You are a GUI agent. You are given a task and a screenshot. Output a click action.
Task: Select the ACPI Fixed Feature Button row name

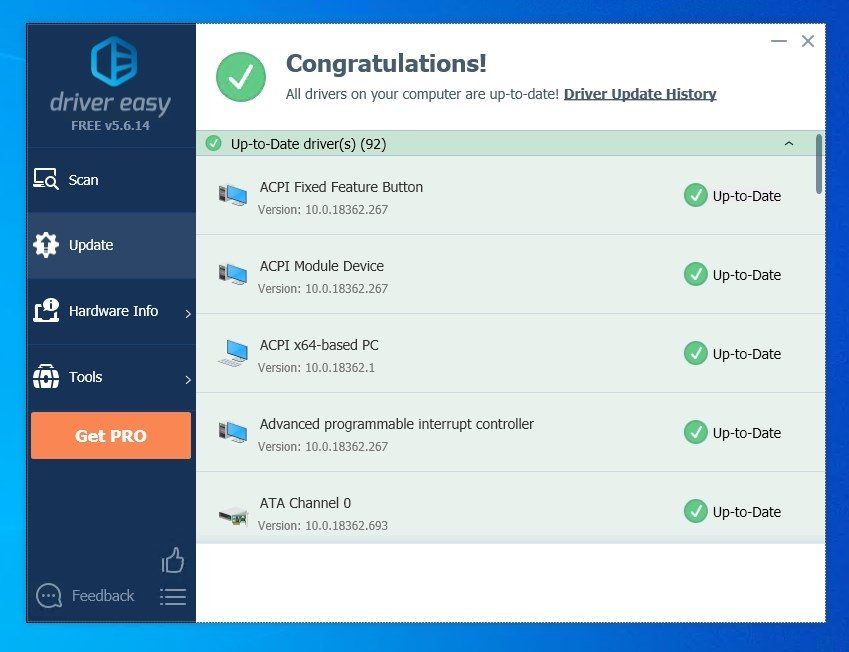[341, 187]
